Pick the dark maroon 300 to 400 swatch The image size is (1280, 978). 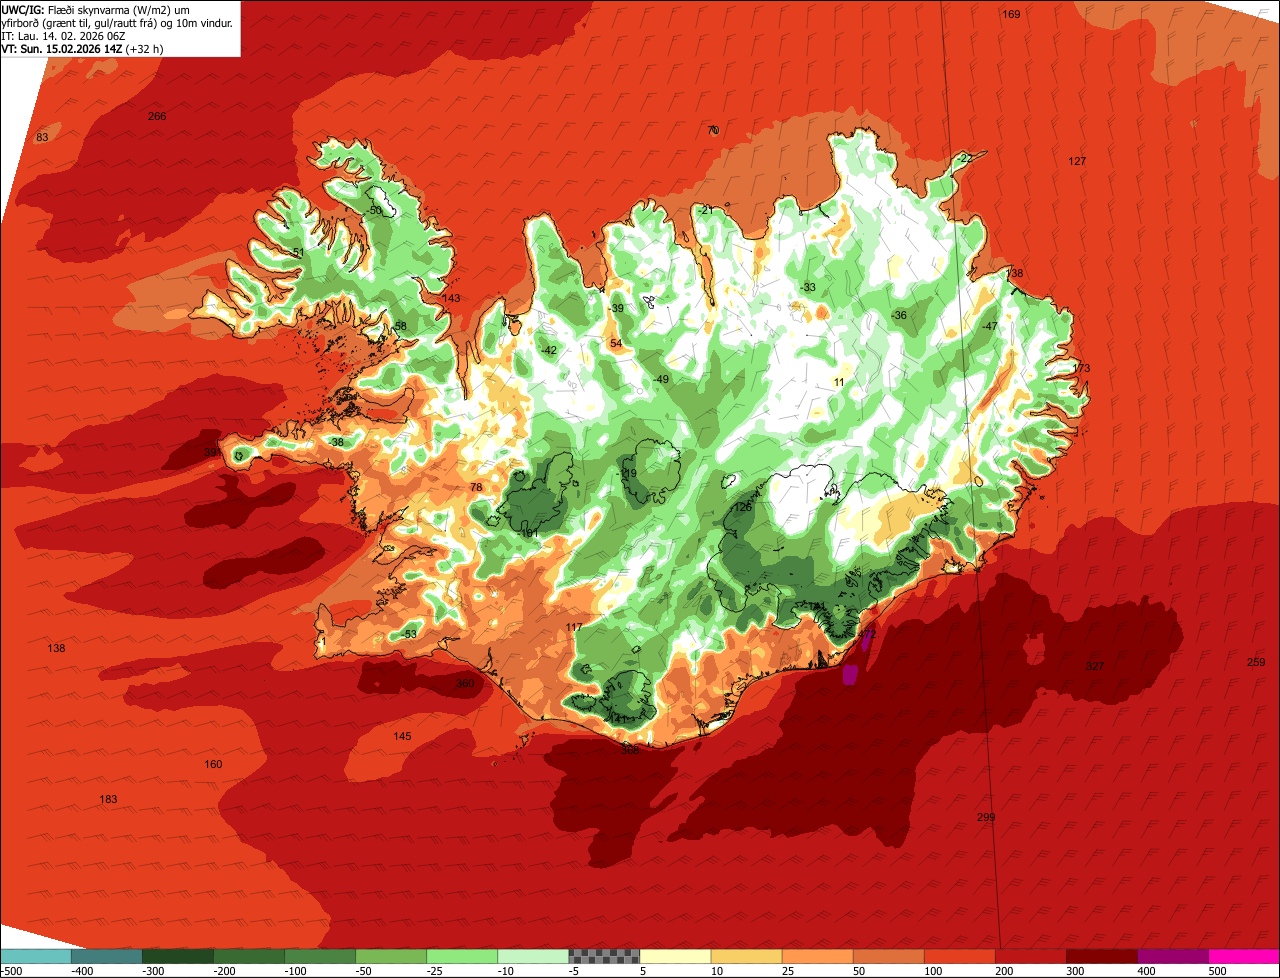1101,956
